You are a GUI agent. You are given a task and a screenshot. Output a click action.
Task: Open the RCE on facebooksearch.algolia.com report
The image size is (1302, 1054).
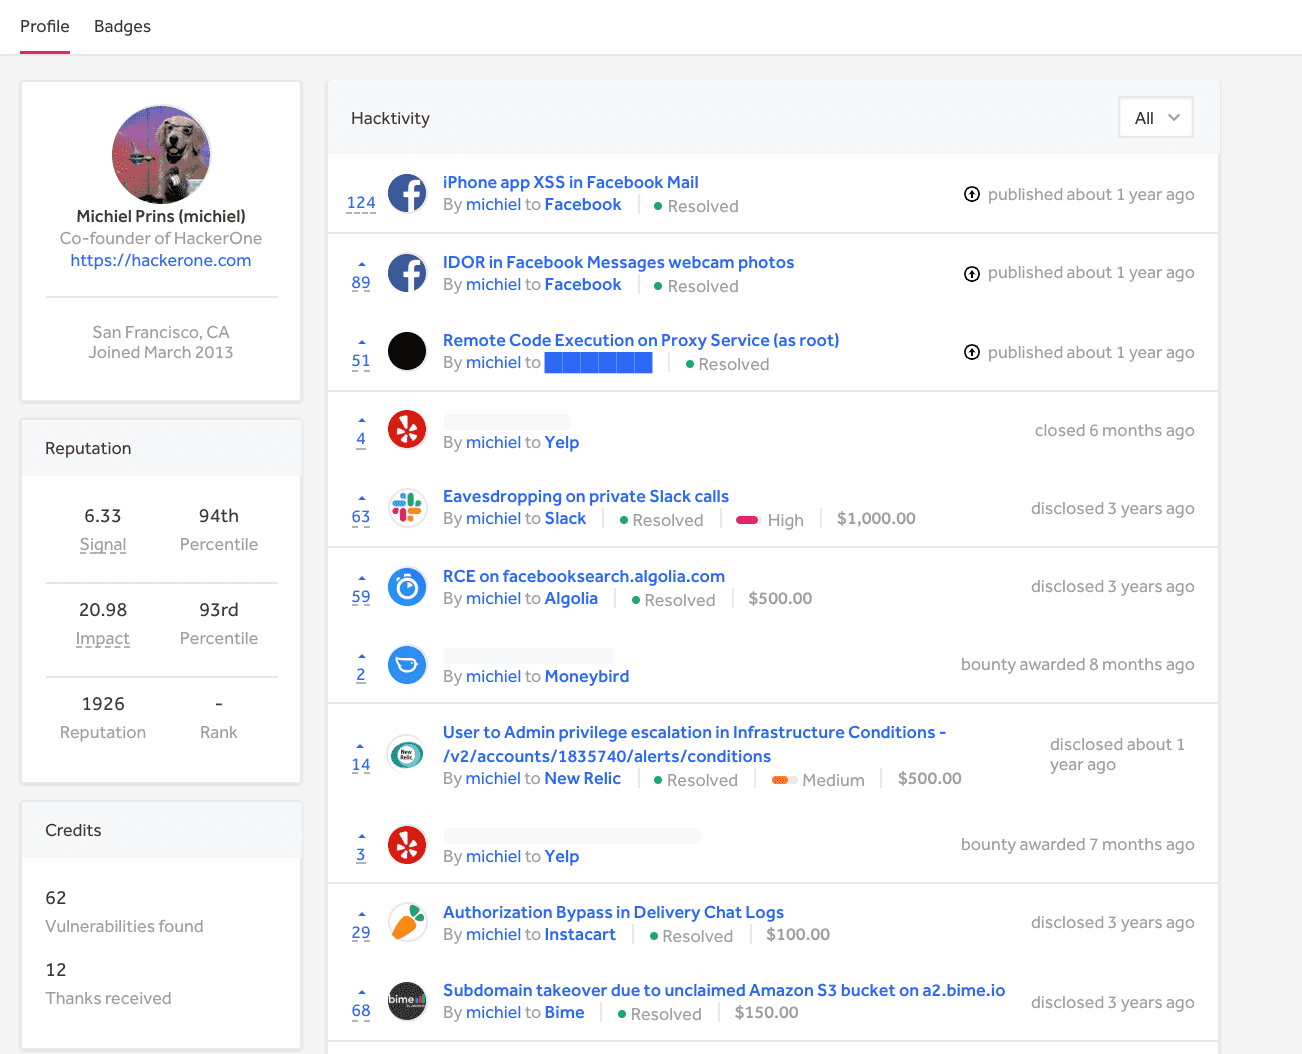coord(583,576)
